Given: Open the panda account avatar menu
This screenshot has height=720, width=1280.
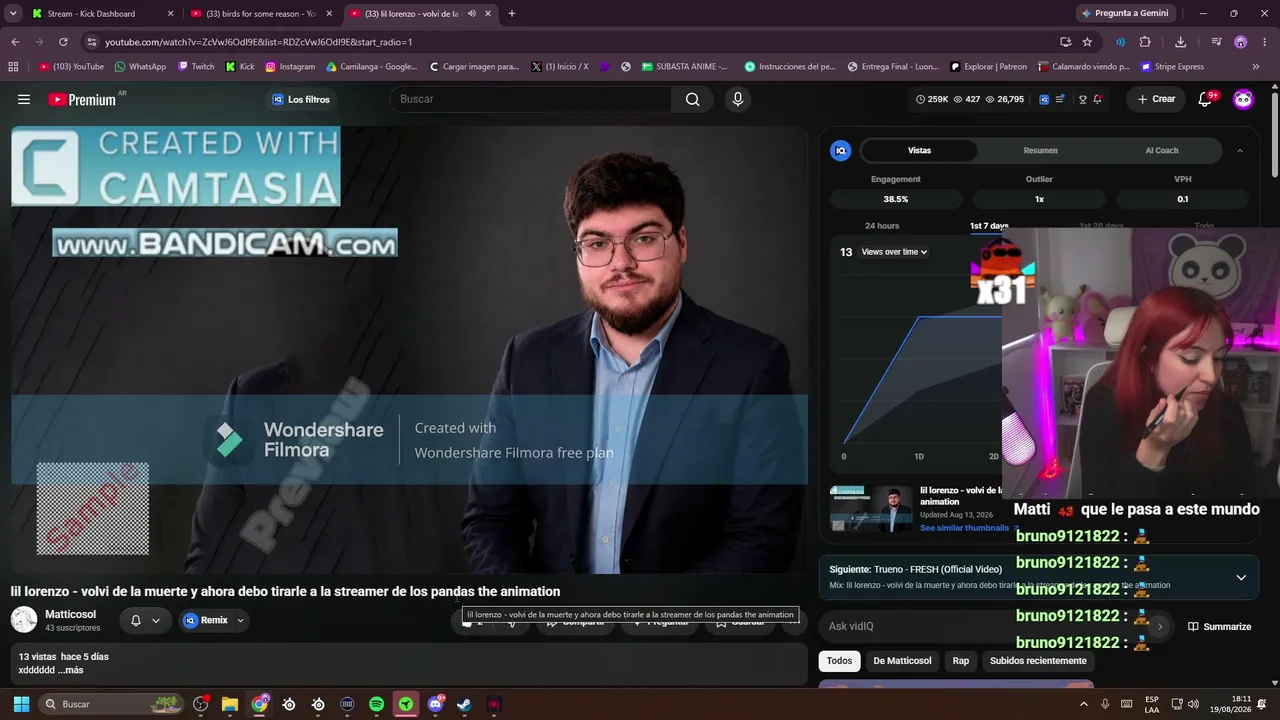Looking at the screenshot, I should [x=1243, y=99].
